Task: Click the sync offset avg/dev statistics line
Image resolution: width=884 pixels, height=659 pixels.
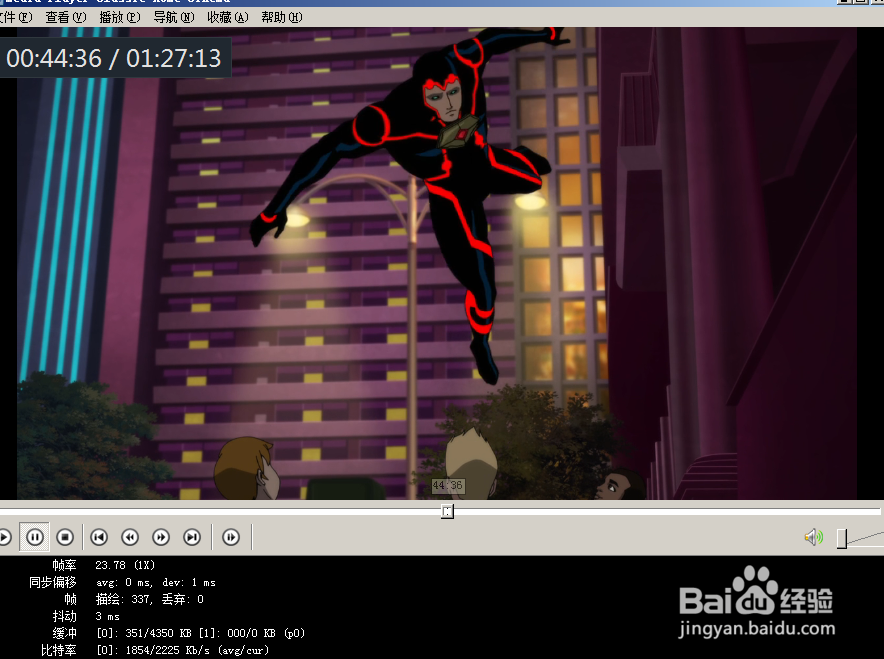Action: (156, 582)
